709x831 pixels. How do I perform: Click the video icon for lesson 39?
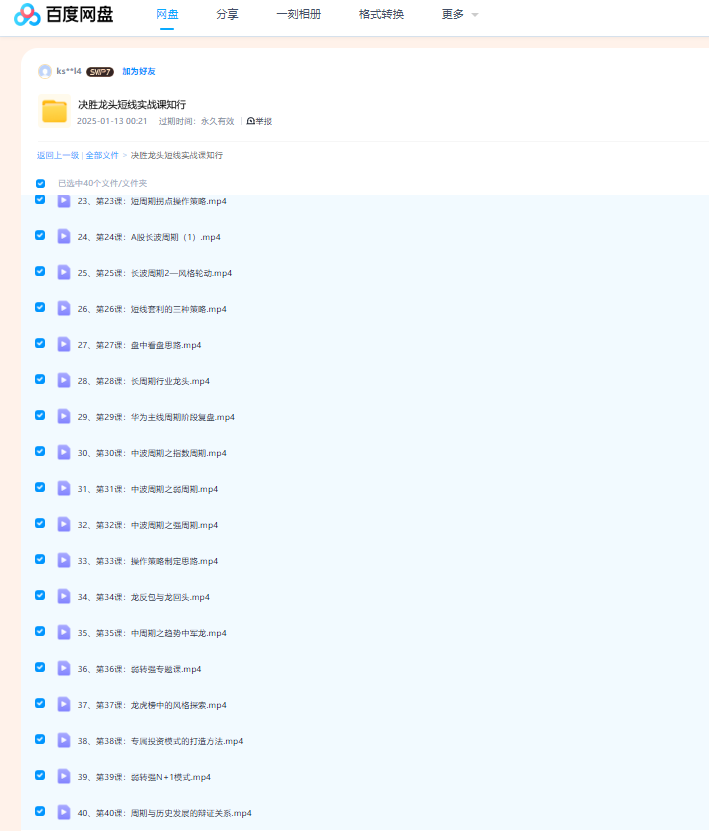[x=64, y=777]
